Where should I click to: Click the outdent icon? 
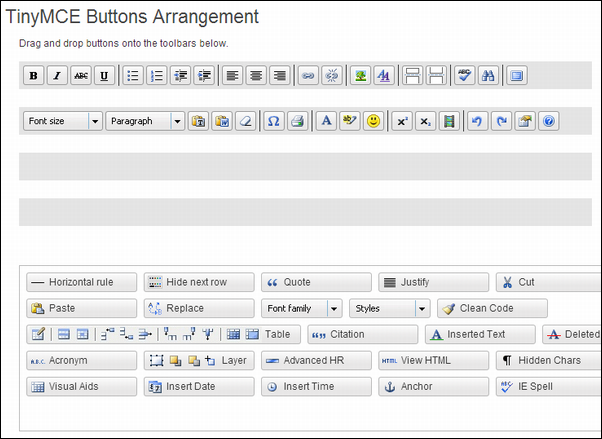click(x=180, y=75)
